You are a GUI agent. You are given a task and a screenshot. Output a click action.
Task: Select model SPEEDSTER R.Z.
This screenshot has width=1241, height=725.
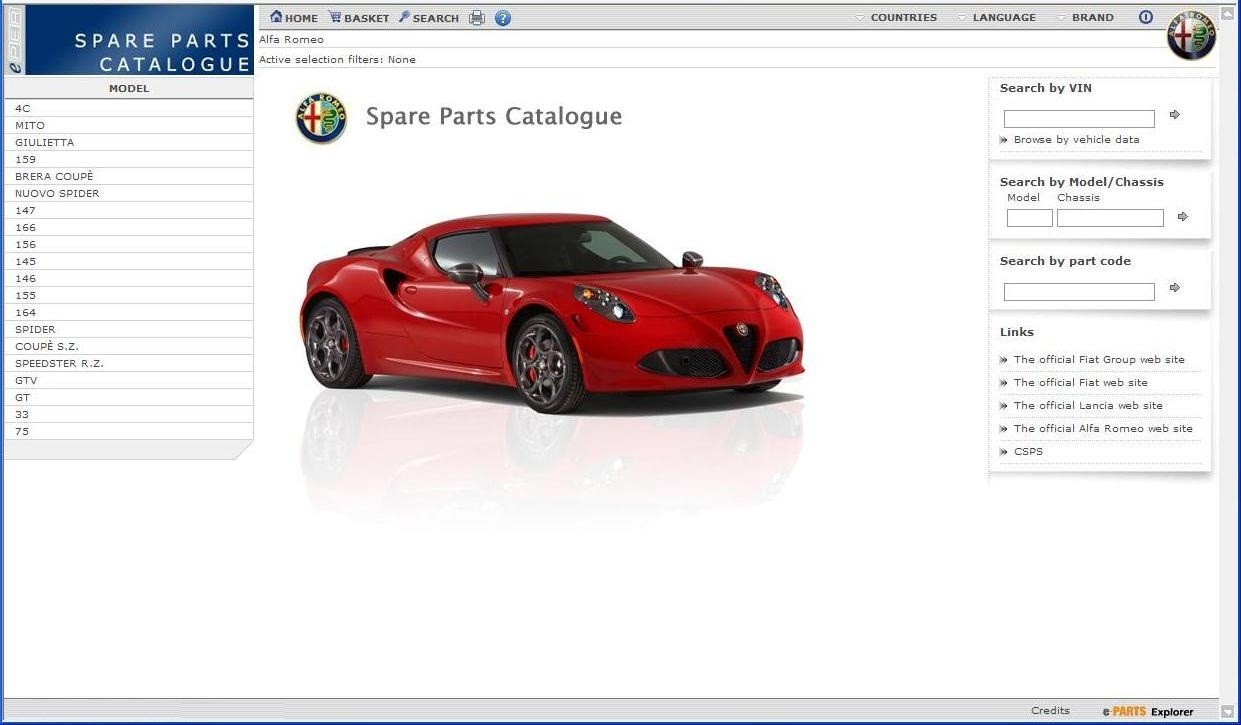[128, 363]
